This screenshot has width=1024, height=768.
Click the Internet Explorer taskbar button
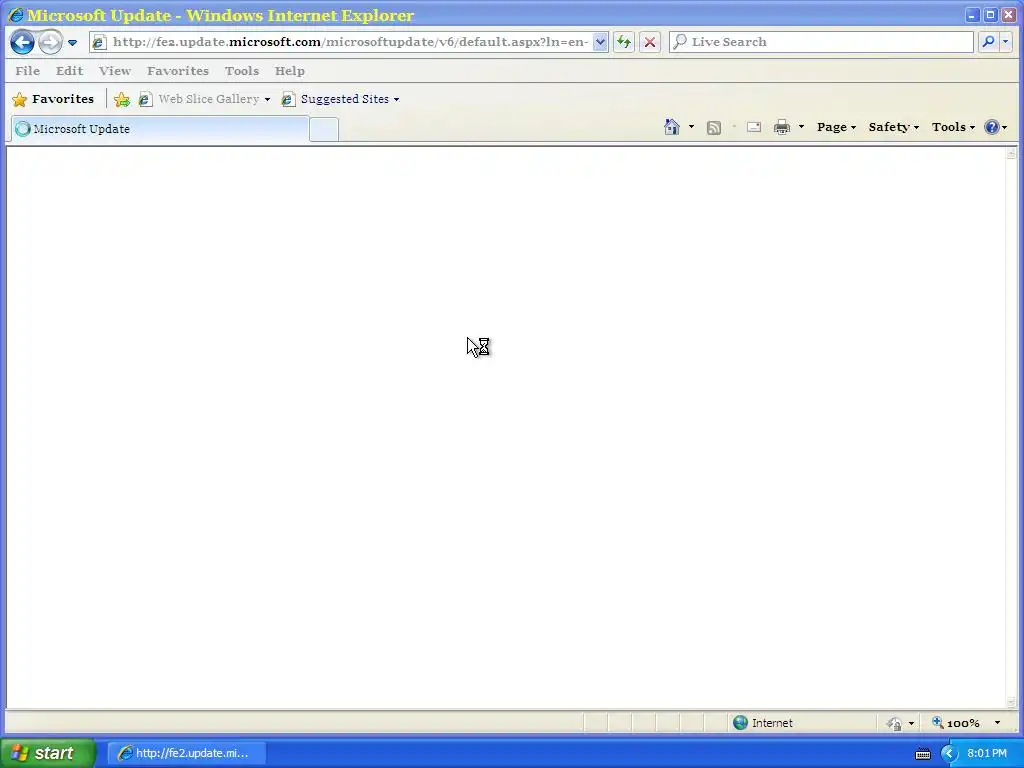[x=187, y=753]
